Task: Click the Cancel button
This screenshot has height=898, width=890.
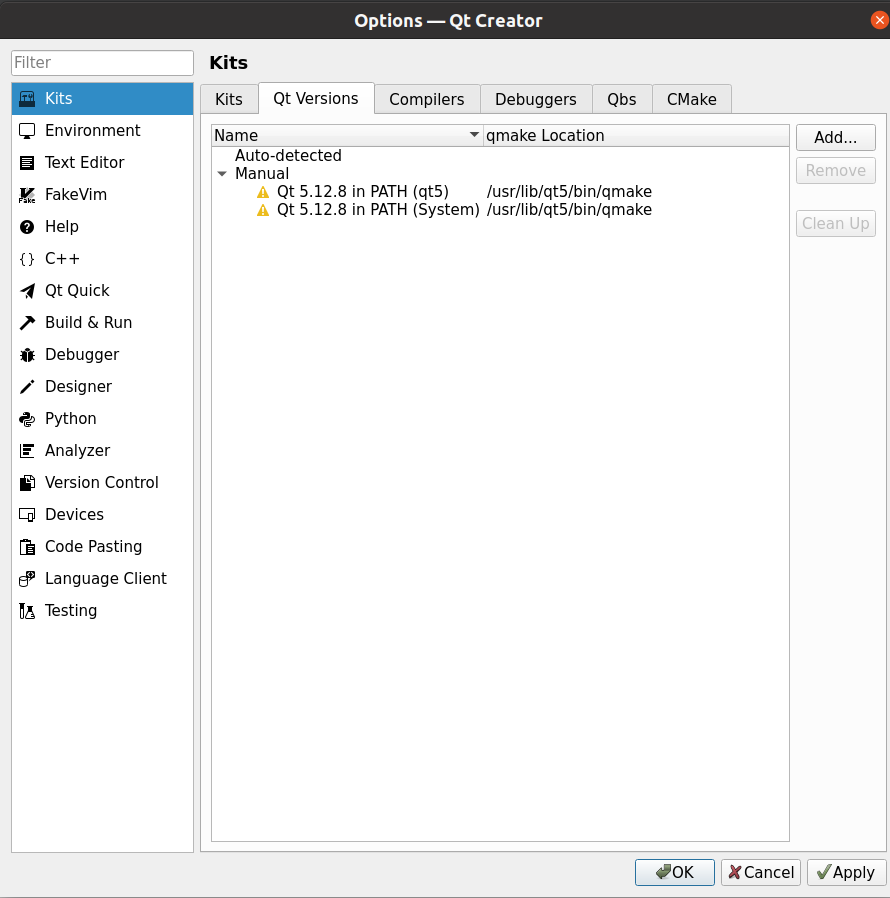Action: tap(761, 872)
